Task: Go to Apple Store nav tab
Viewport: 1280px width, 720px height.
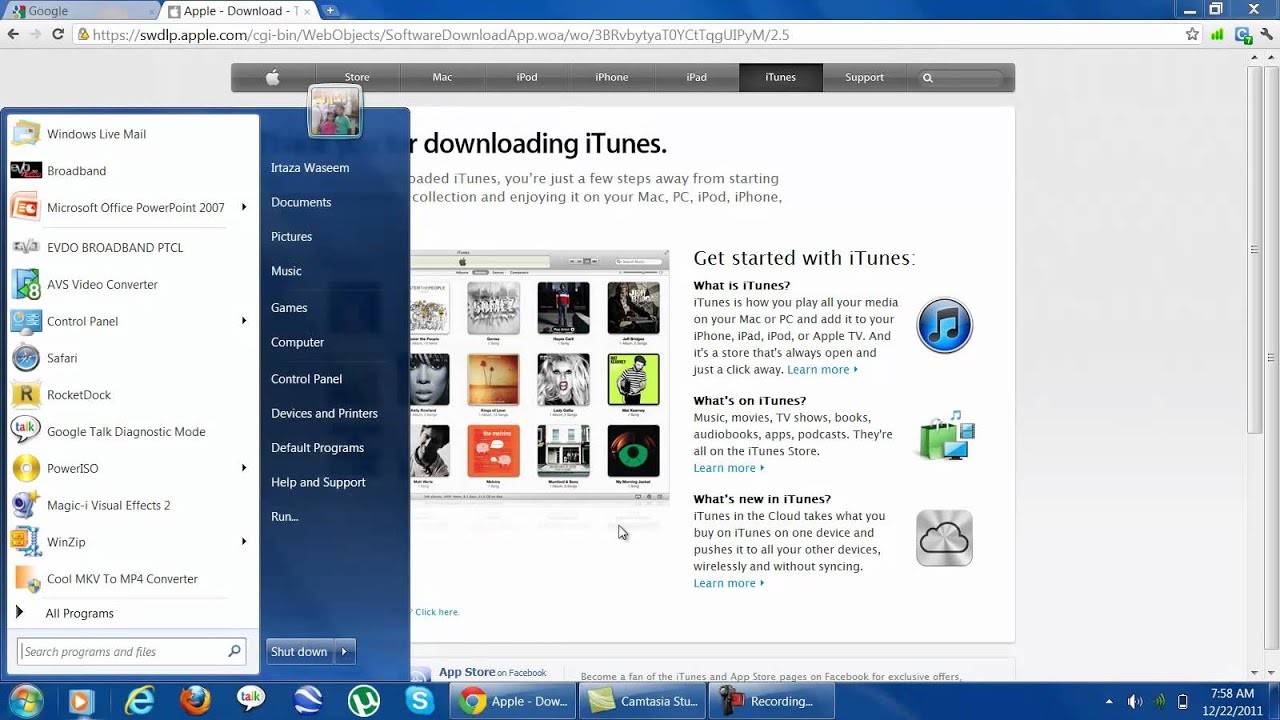Action: [357, 77]
